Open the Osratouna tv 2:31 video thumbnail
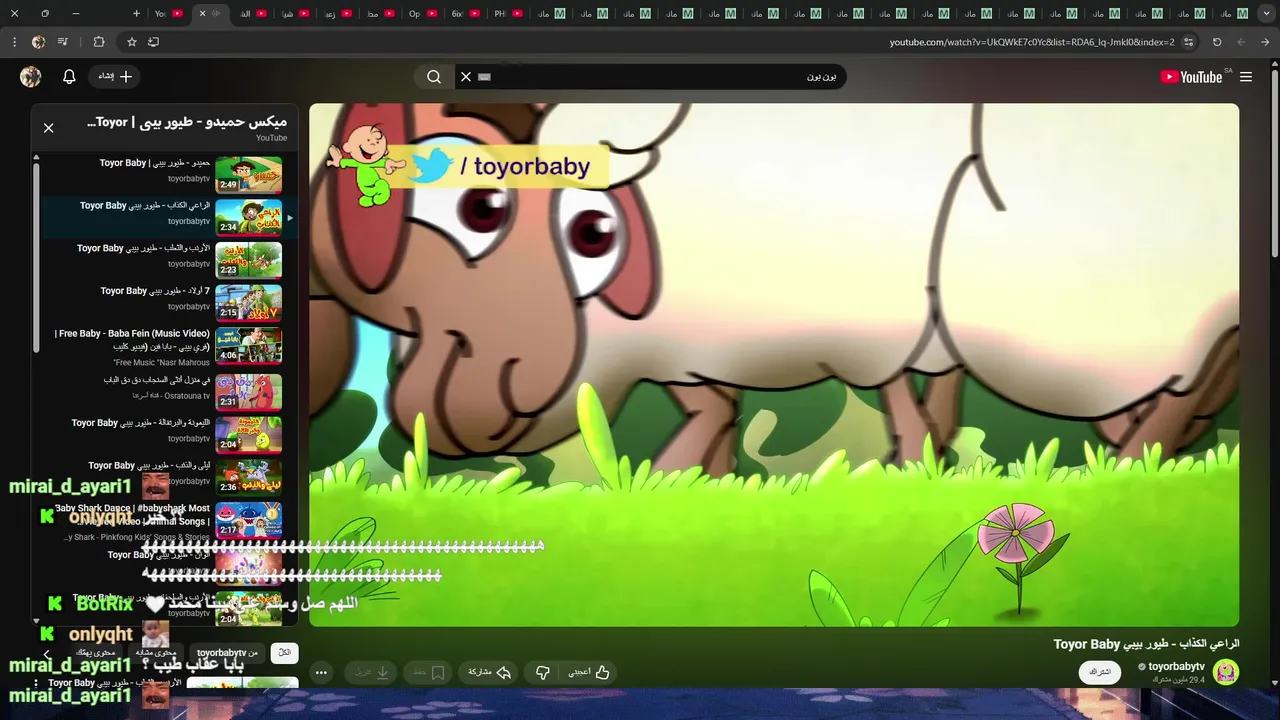Viewport: 1280px width, 720px height. (x=248, y=391)
